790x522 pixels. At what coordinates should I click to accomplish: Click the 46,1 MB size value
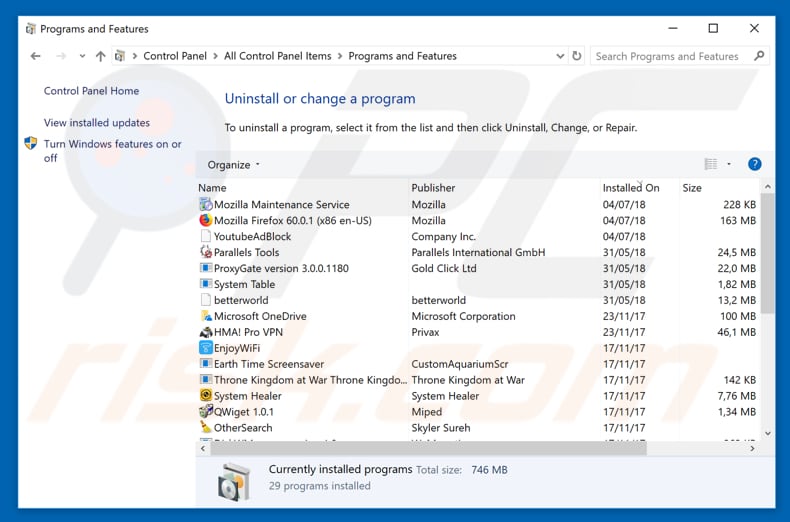point(737,332)
